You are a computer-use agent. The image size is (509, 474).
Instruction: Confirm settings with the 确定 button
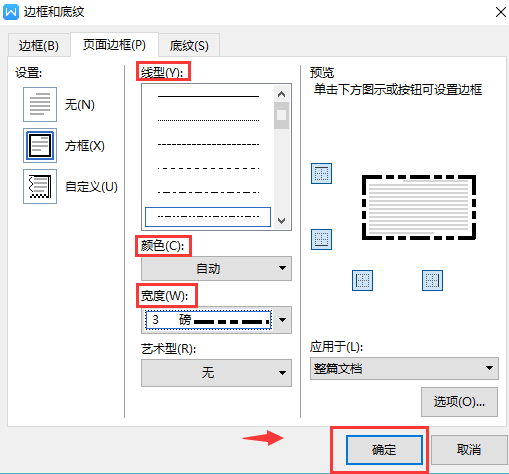384,450
